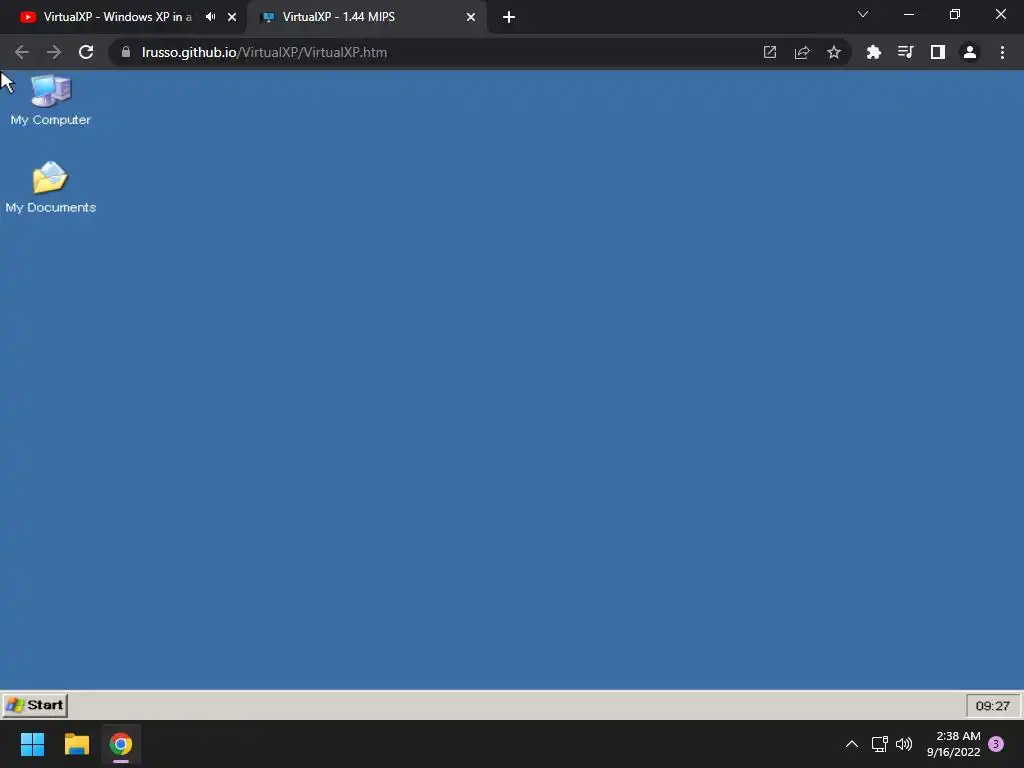
Task: Expand the tab search dropdown
Action: click(x=863, y=14)
